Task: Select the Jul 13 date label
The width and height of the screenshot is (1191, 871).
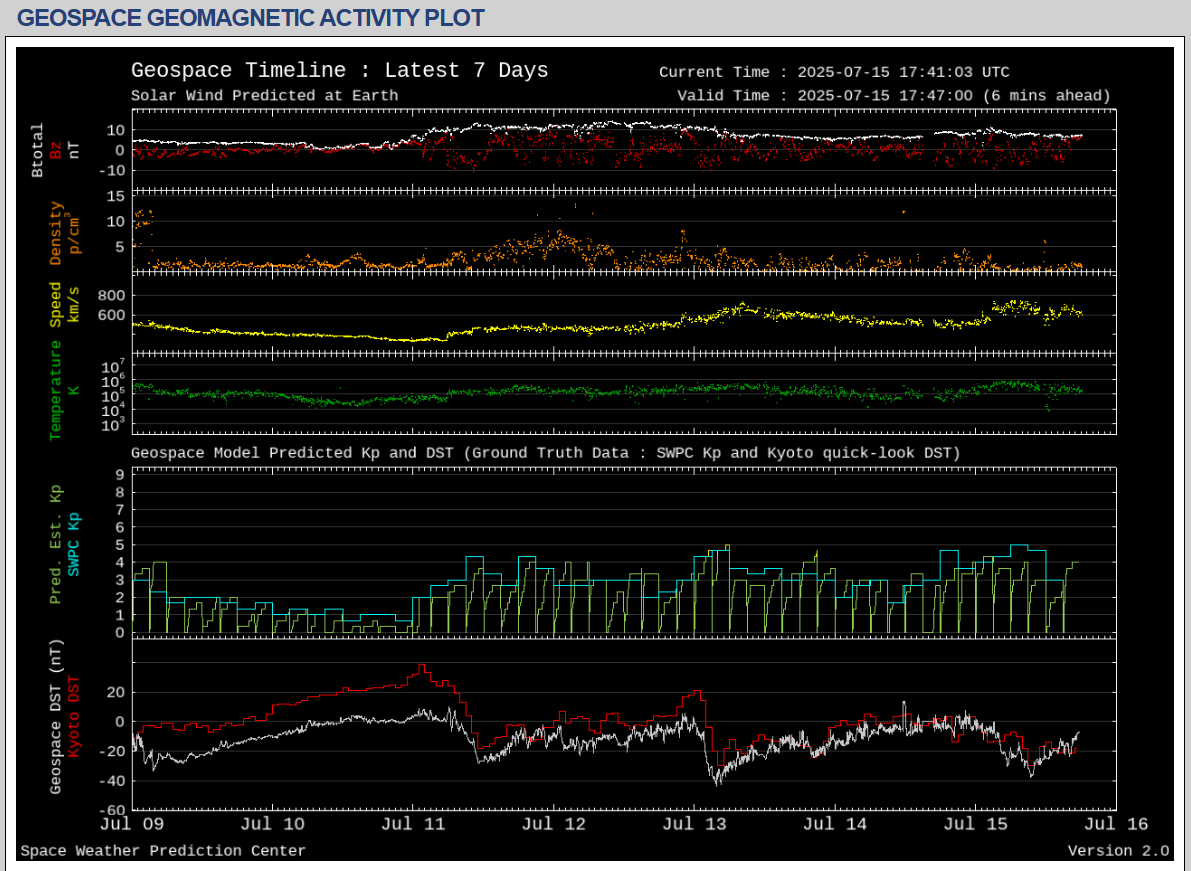Action: (695, 824)
